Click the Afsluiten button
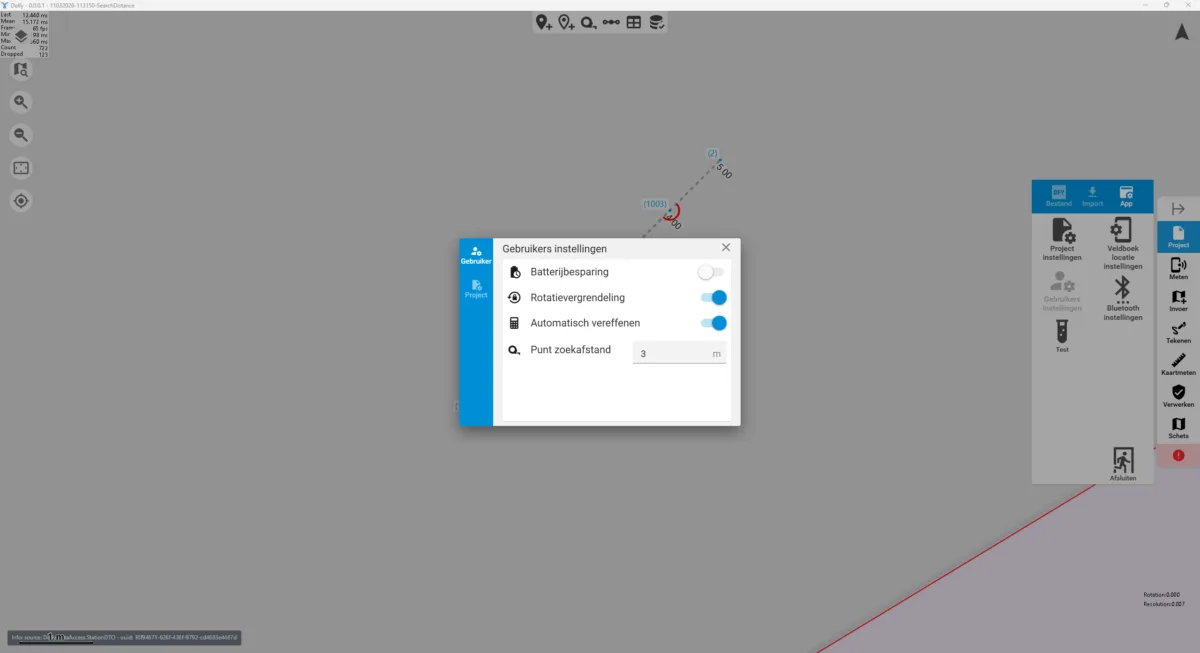 pyautogui.click(x=1123, y=462)
